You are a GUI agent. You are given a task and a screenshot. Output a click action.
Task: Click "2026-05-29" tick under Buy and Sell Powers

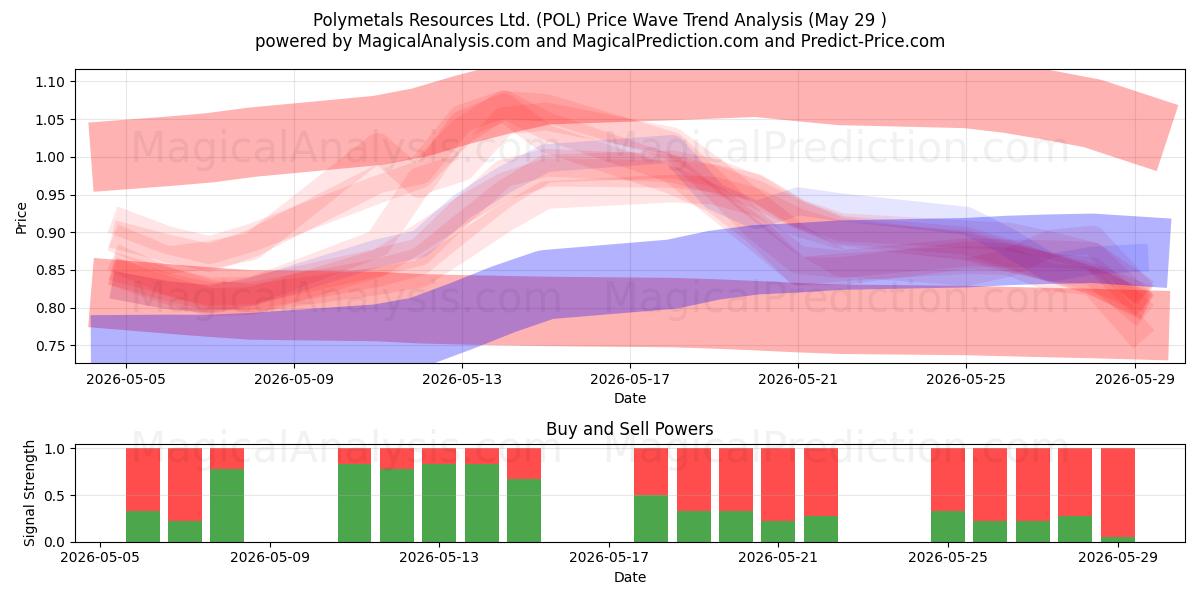pyautogui.click(x=1117, y=559)
